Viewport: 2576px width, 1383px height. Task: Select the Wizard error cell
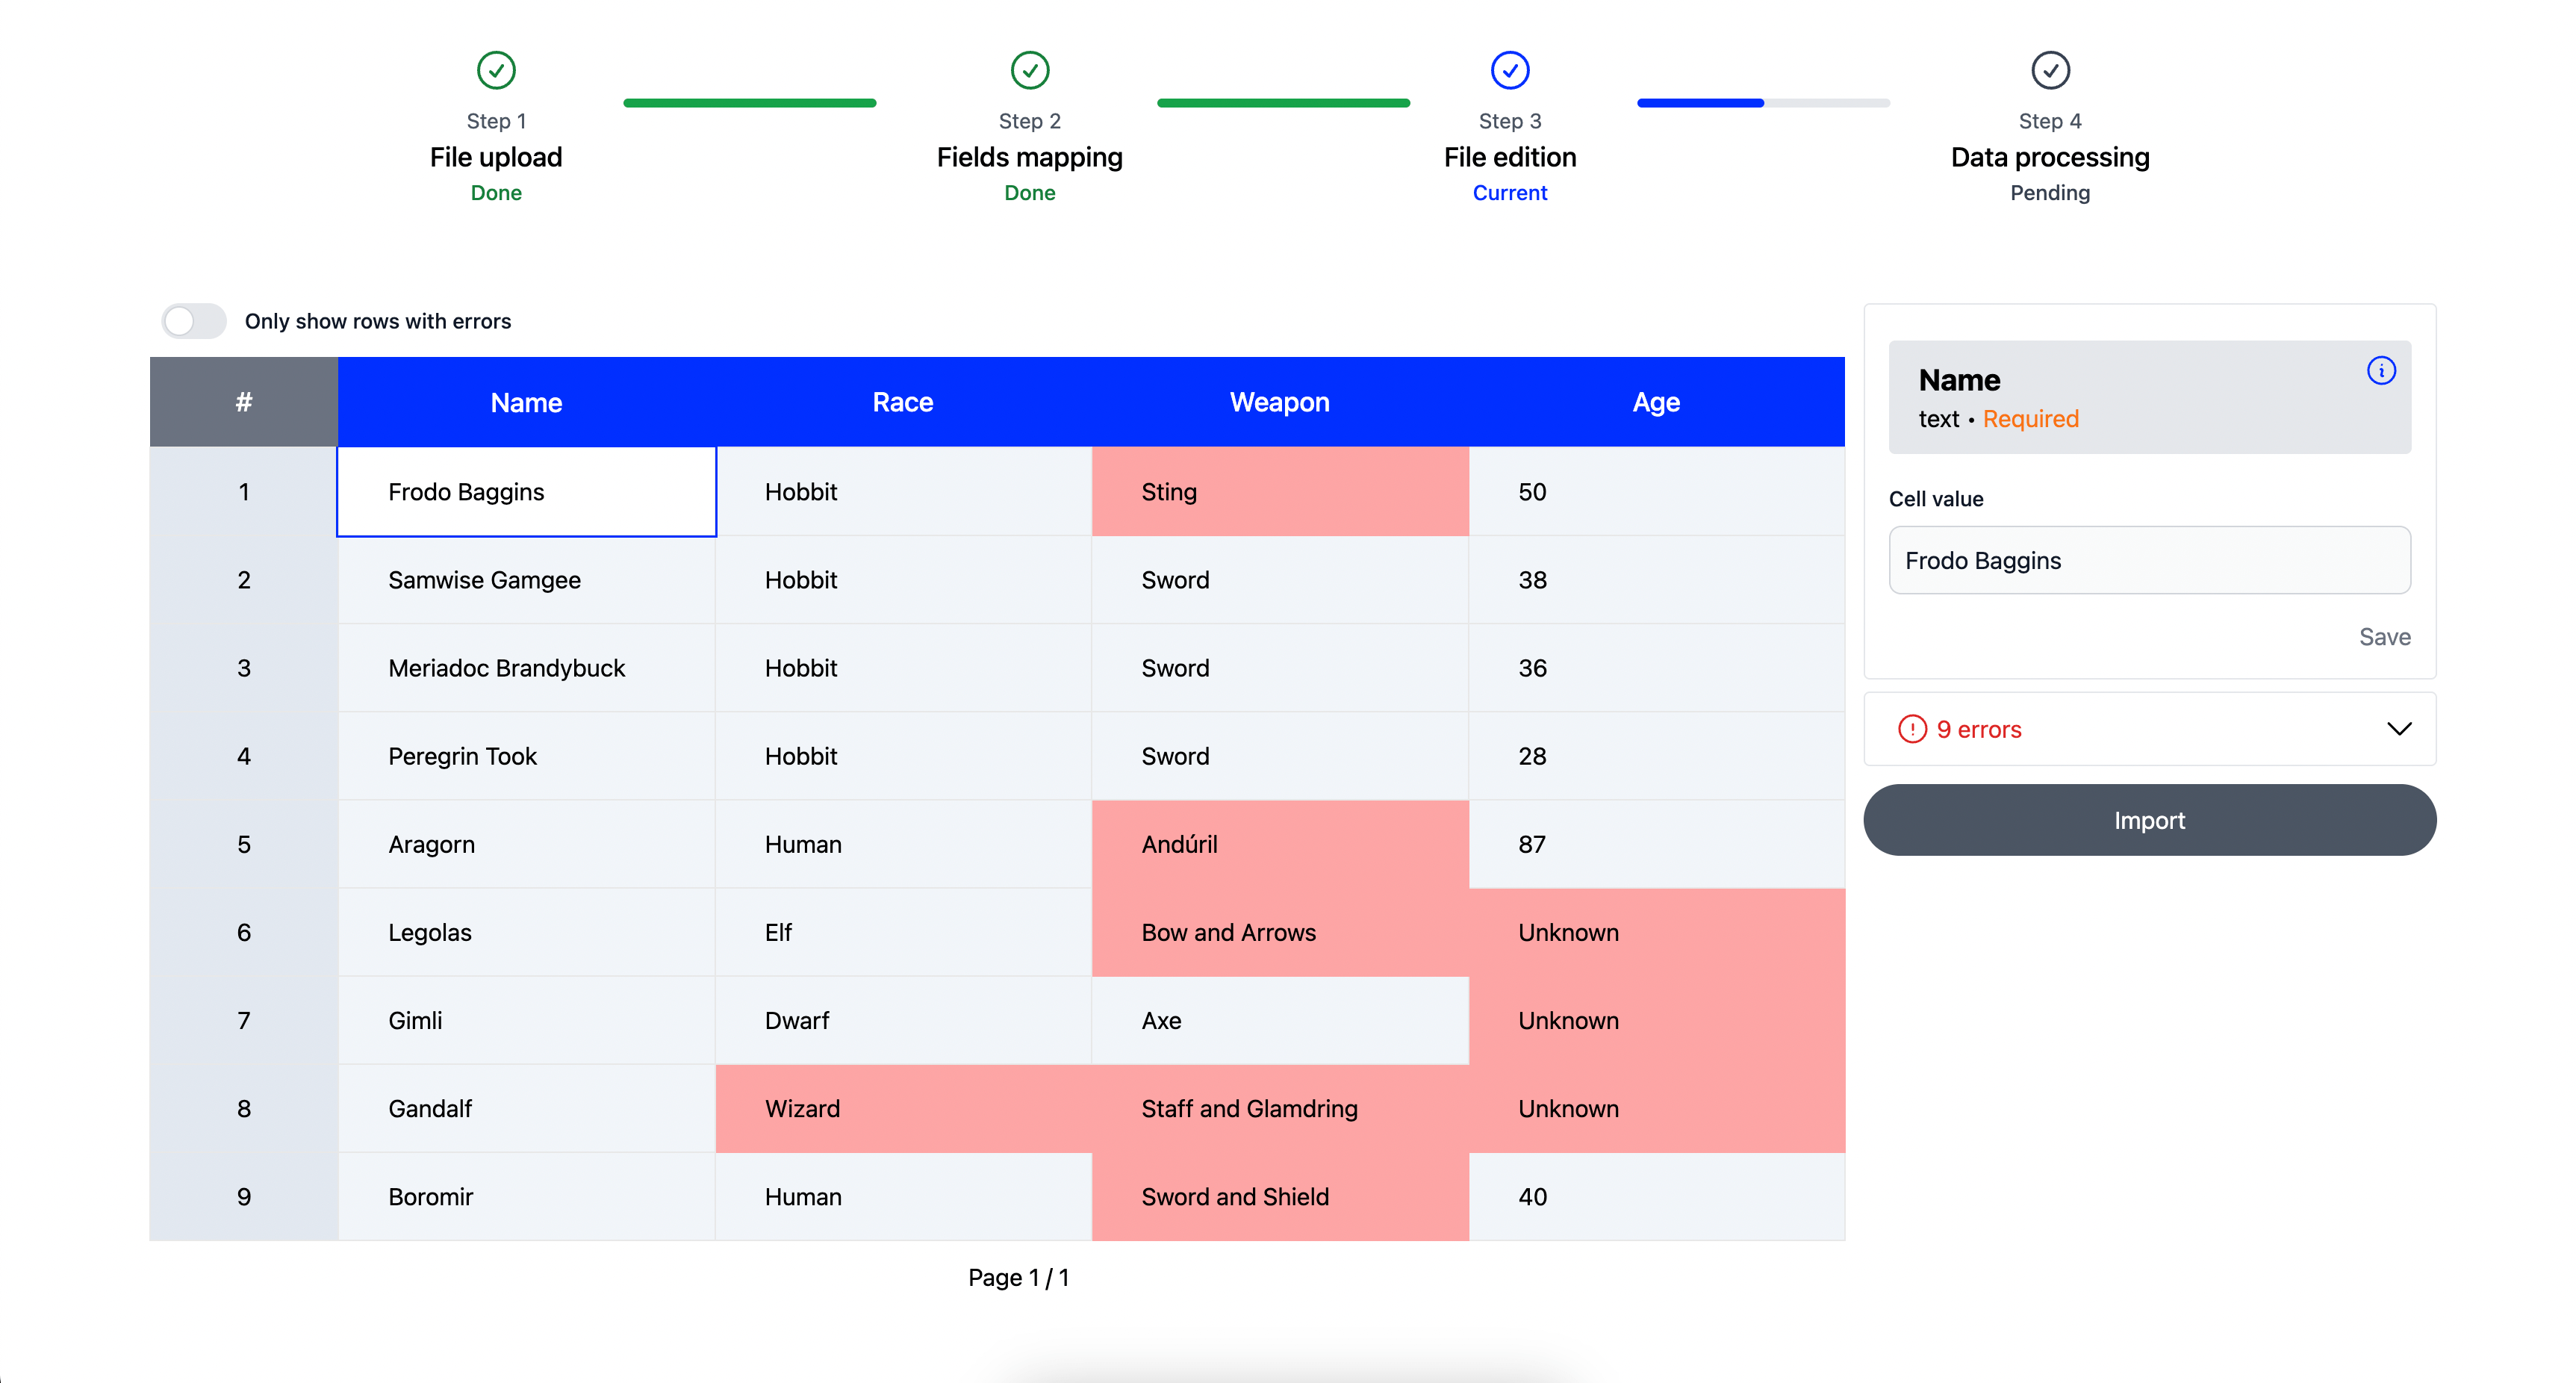click(903, 1108)
